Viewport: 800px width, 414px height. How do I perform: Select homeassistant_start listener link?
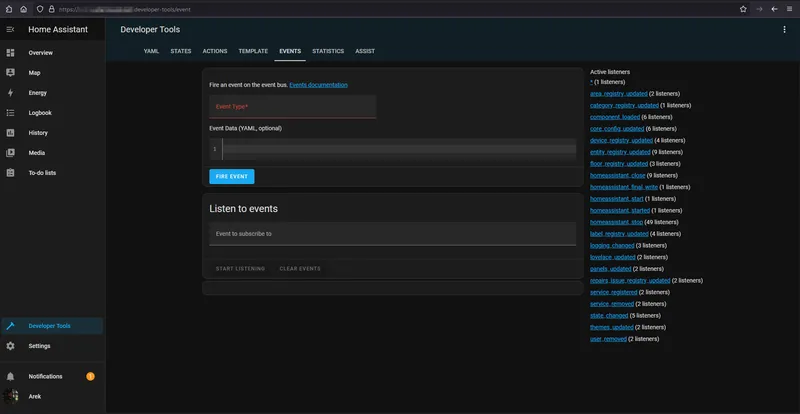(617, 199)
